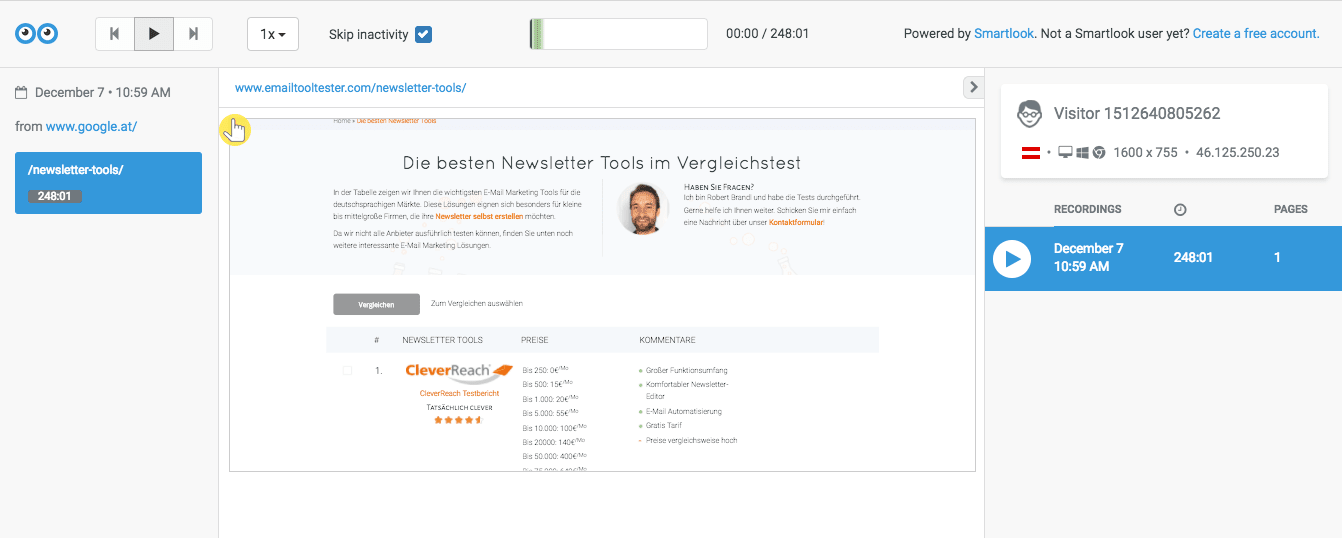Click the Windows OS icon
Image resolution: width=1342 pixels, height=538 pixels.
click(x=1082, y=153)
